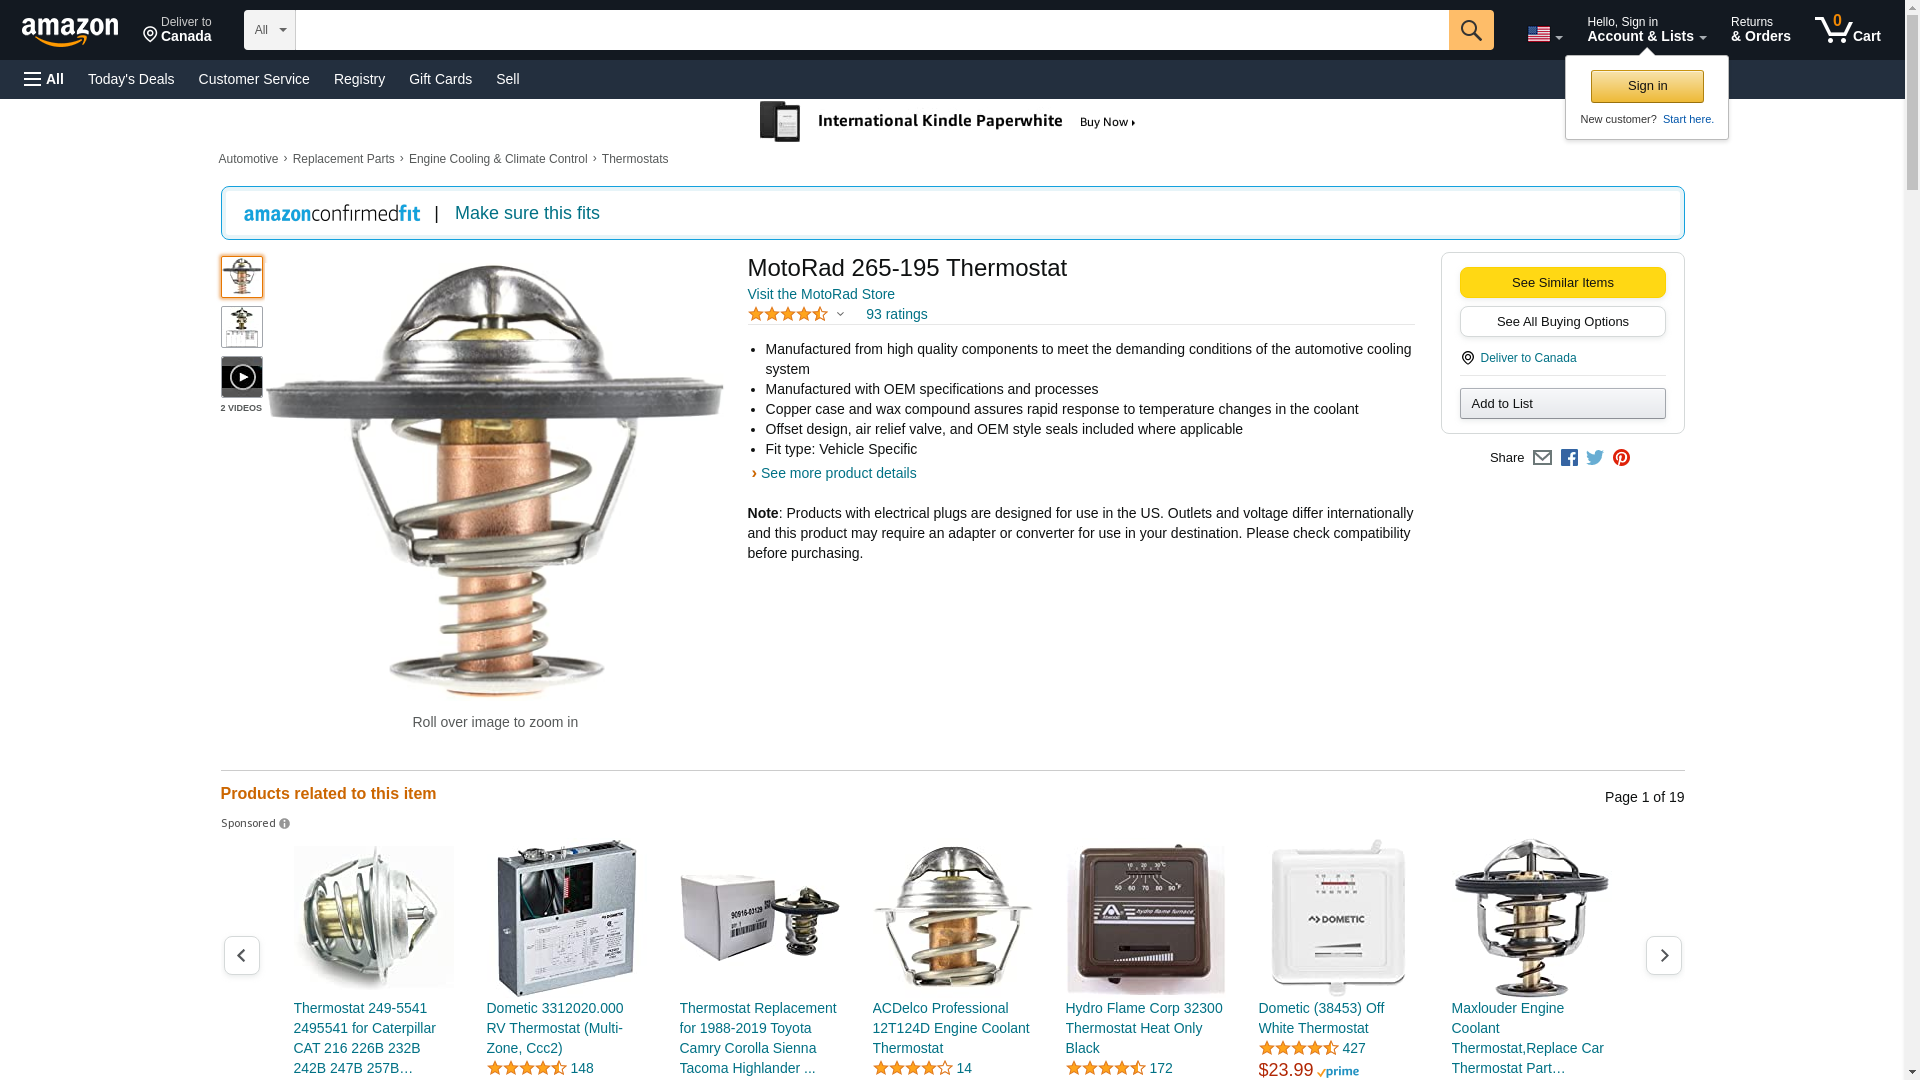Click the See Similar Items button
Image resolution: width=1920 pixels, height=1080 pixels.
1562,282
